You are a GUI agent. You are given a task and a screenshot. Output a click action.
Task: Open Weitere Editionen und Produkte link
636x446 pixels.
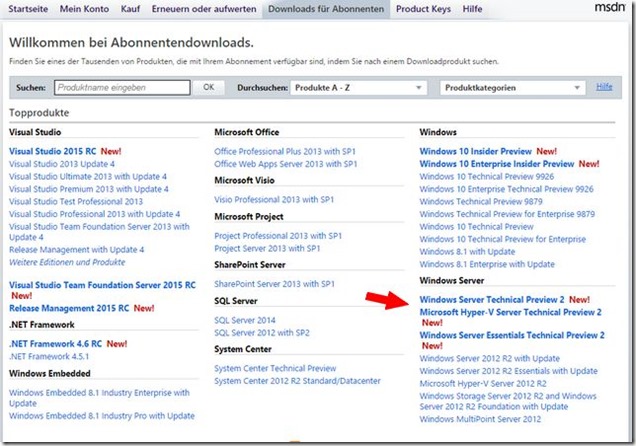pos(65,262)
